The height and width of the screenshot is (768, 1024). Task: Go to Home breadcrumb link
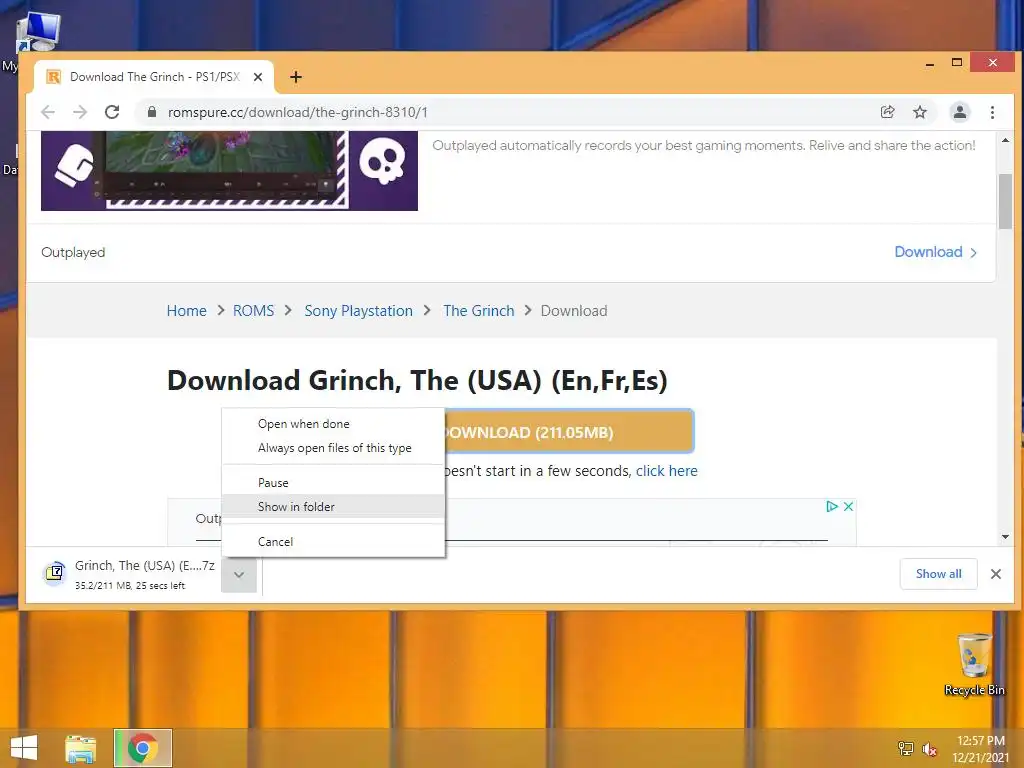187,311
